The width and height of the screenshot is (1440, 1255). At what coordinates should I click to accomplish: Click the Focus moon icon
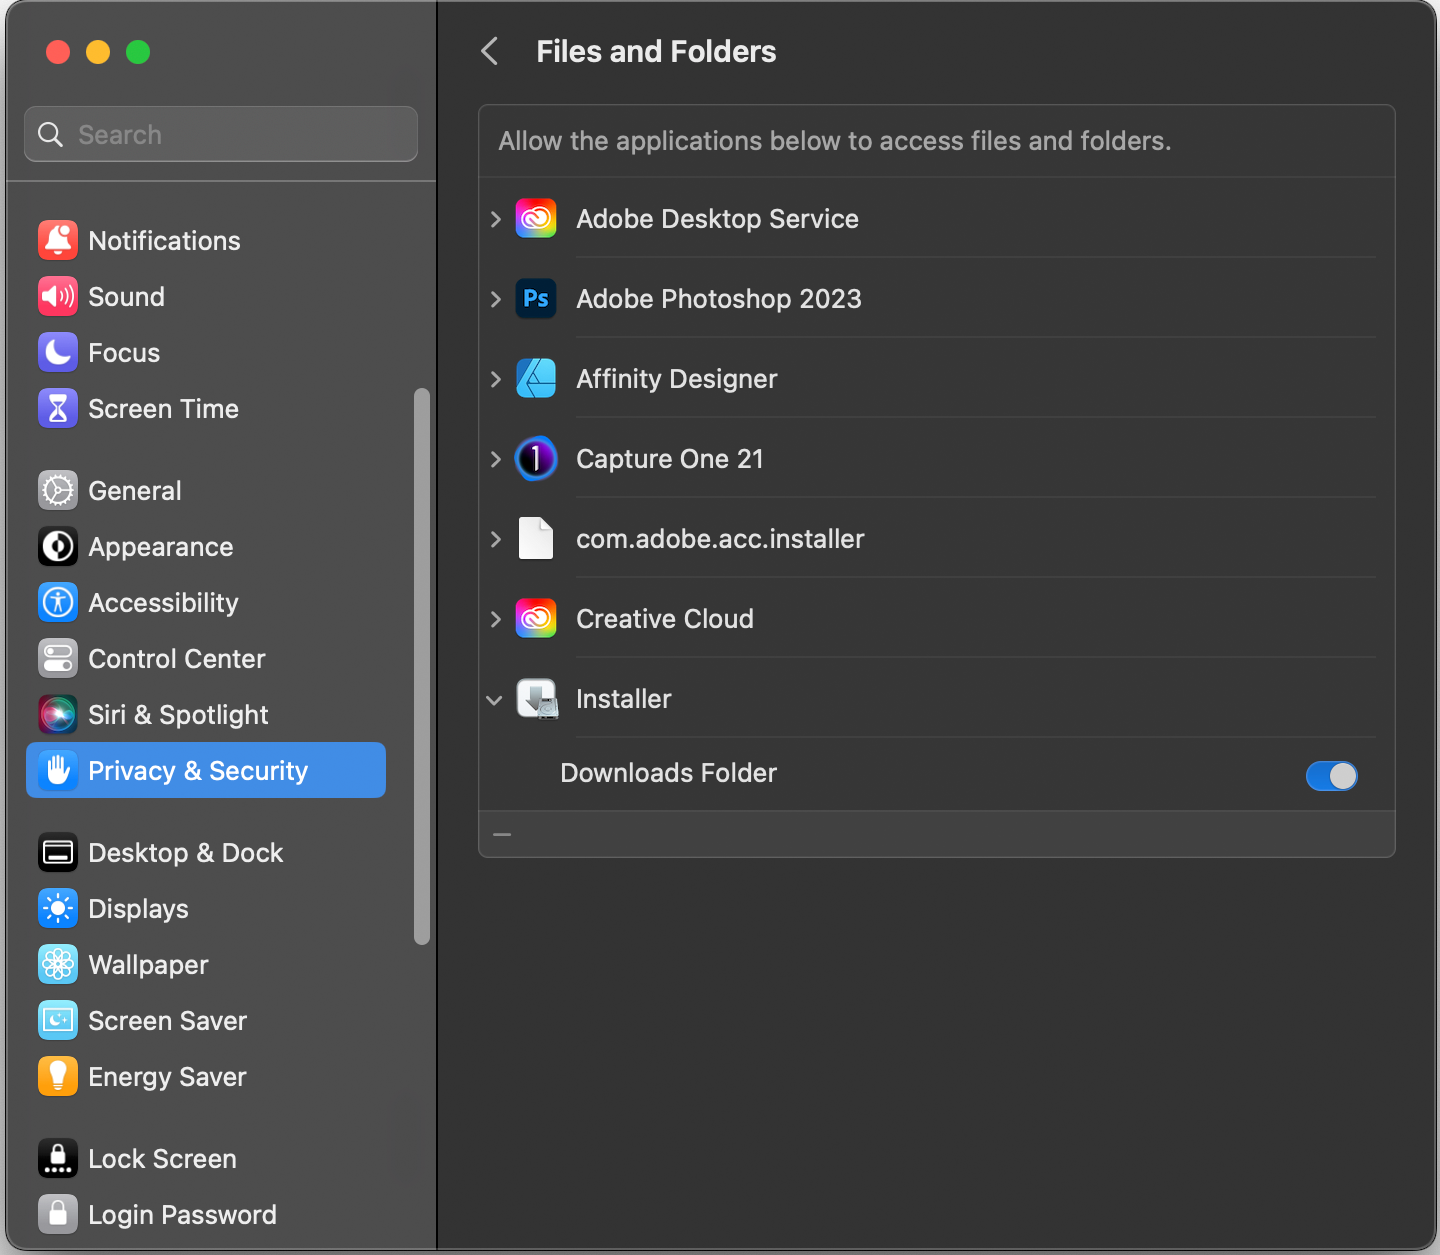pyautogui.click(x=58, y=352)
